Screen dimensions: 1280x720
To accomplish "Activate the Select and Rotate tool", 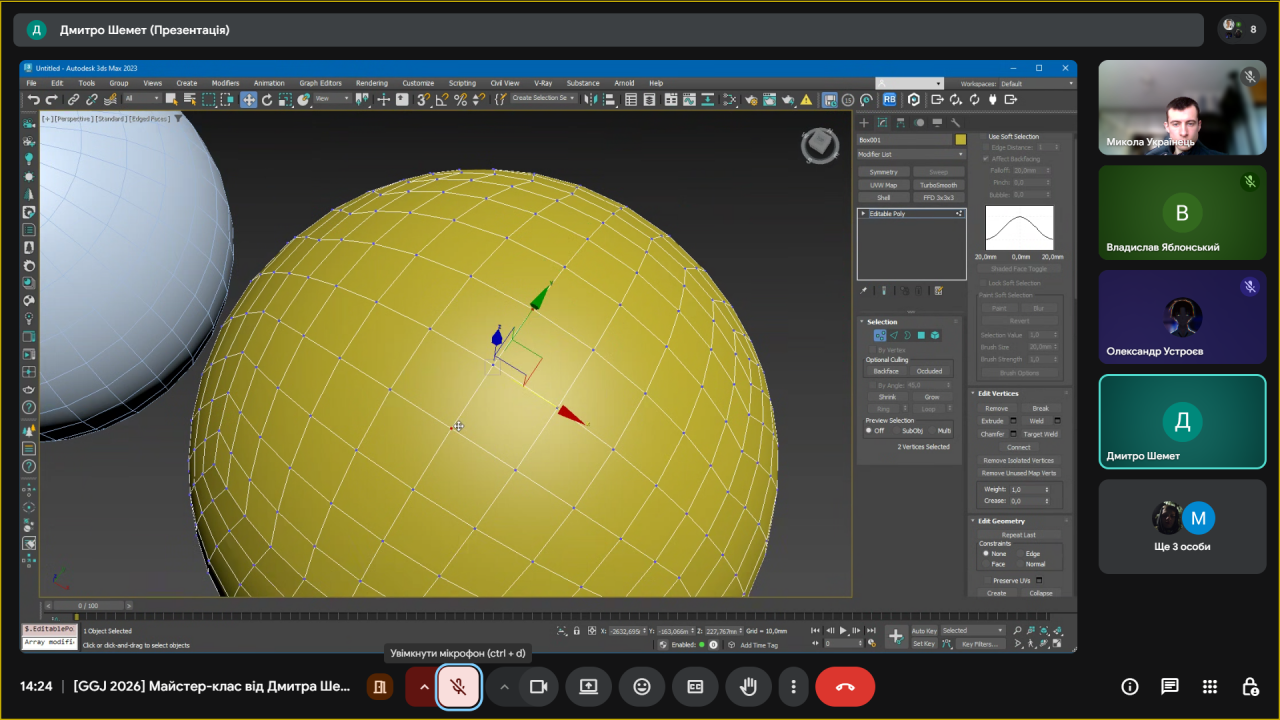I will (267, 99).
